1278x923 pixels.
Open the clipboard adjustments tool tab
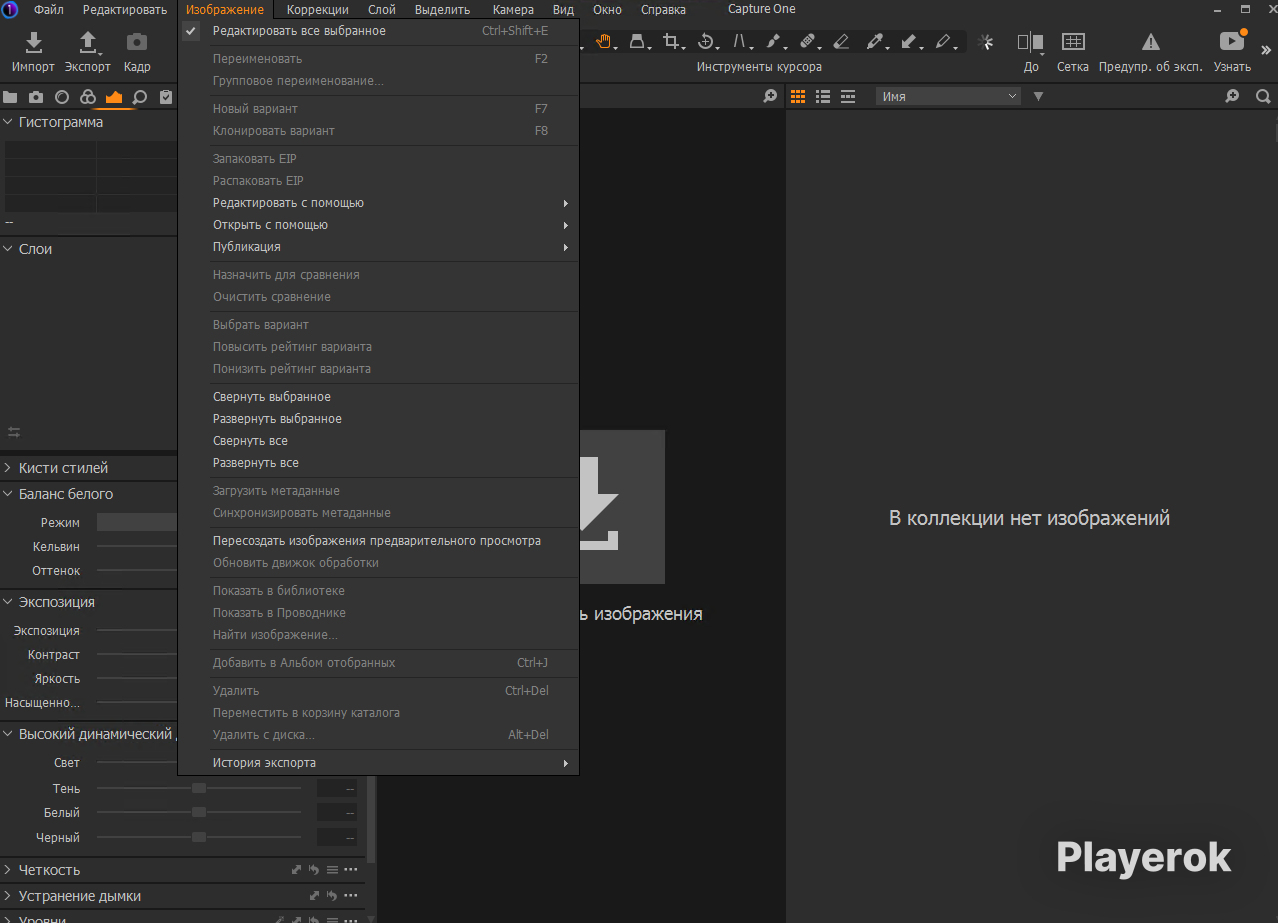[166, 97]
